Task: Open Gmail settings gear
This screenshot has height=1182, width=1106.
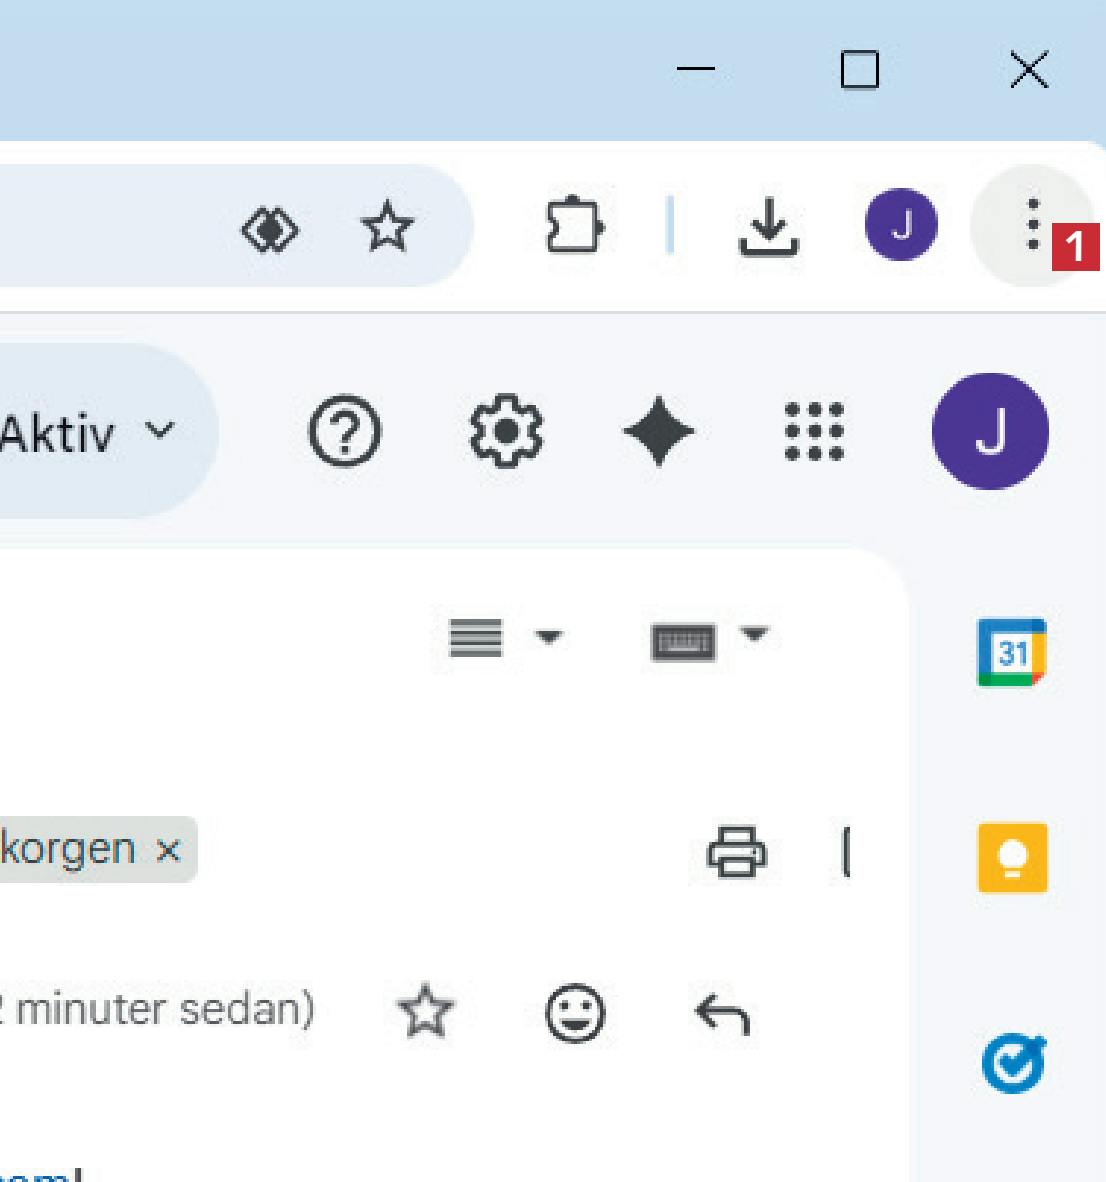Action: (506, 432)
